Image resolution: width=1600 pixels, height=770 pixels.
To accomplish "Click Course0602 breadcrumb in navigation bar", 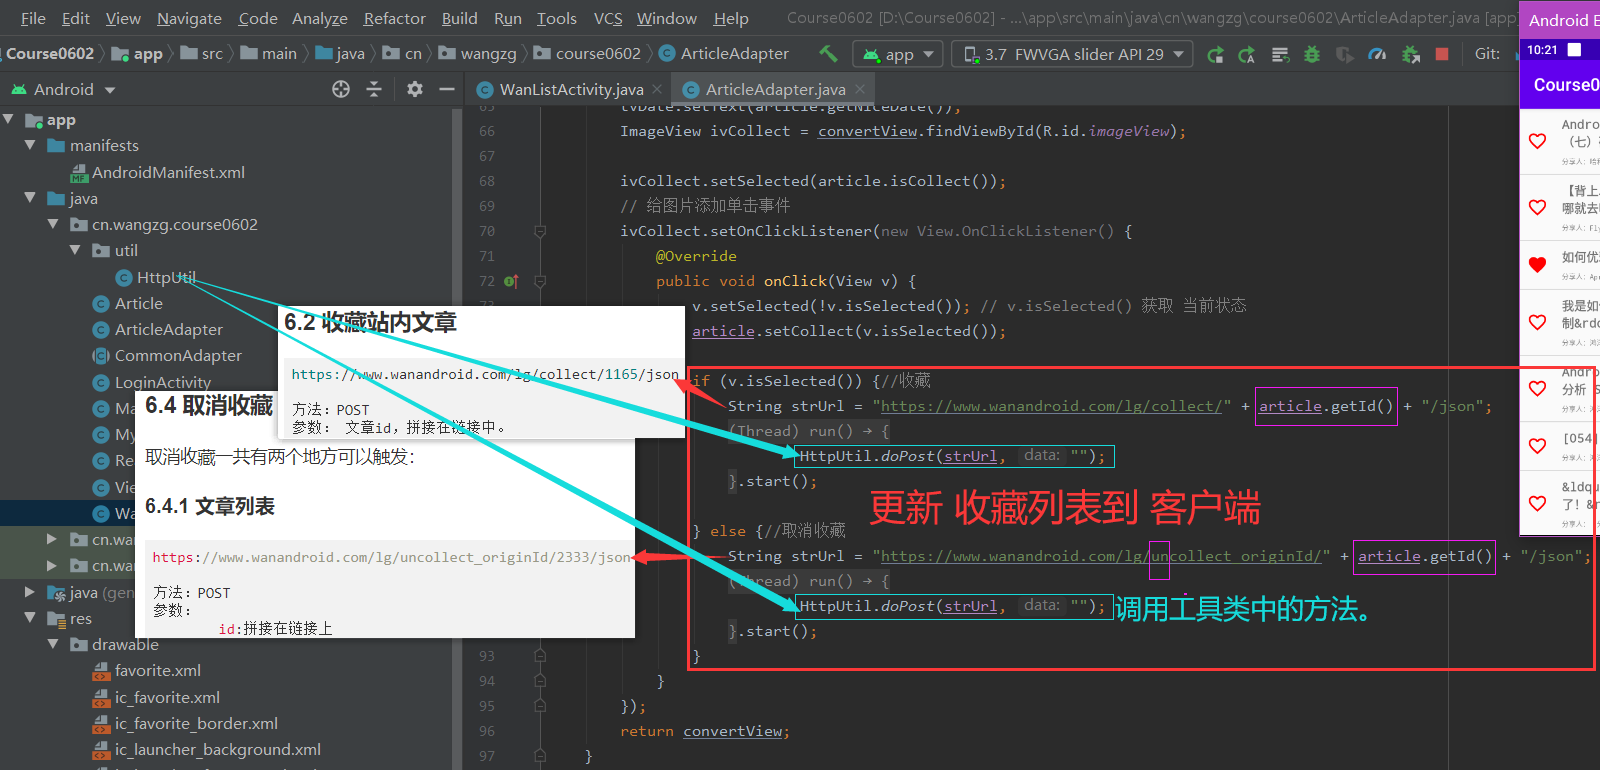I will pos(50,53).
